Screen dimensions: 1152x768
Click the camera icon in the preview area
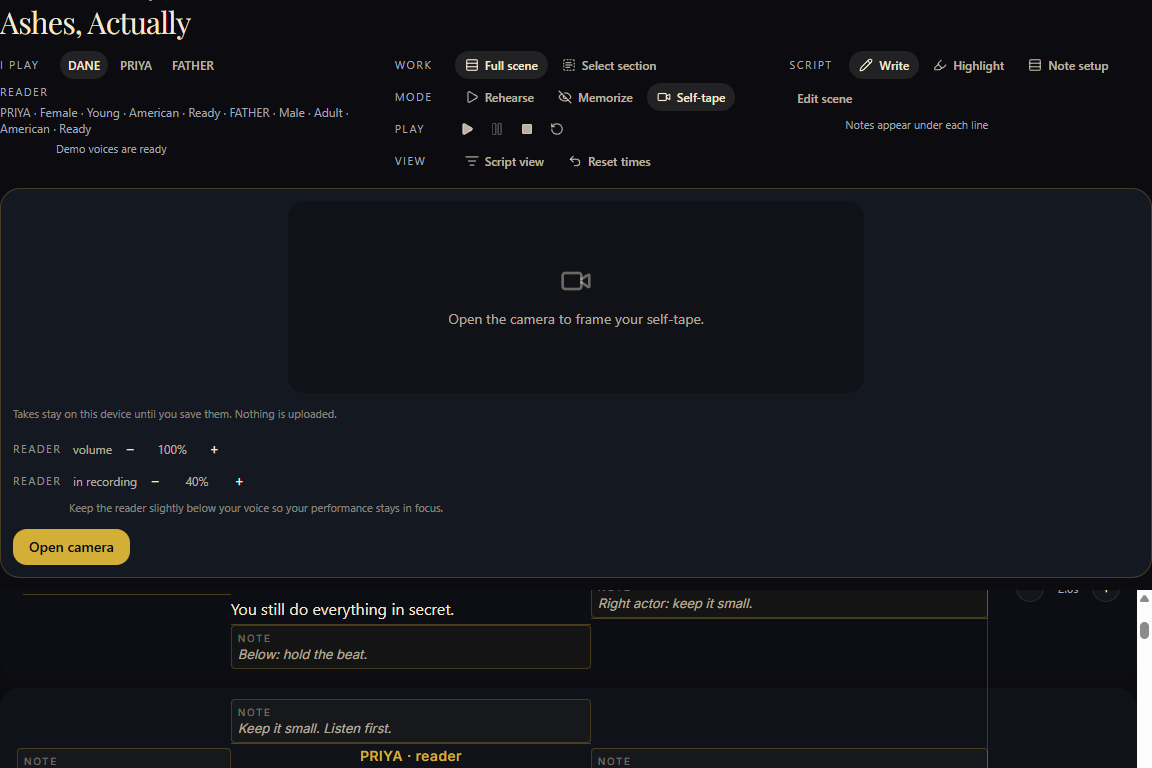coord(576,281)
